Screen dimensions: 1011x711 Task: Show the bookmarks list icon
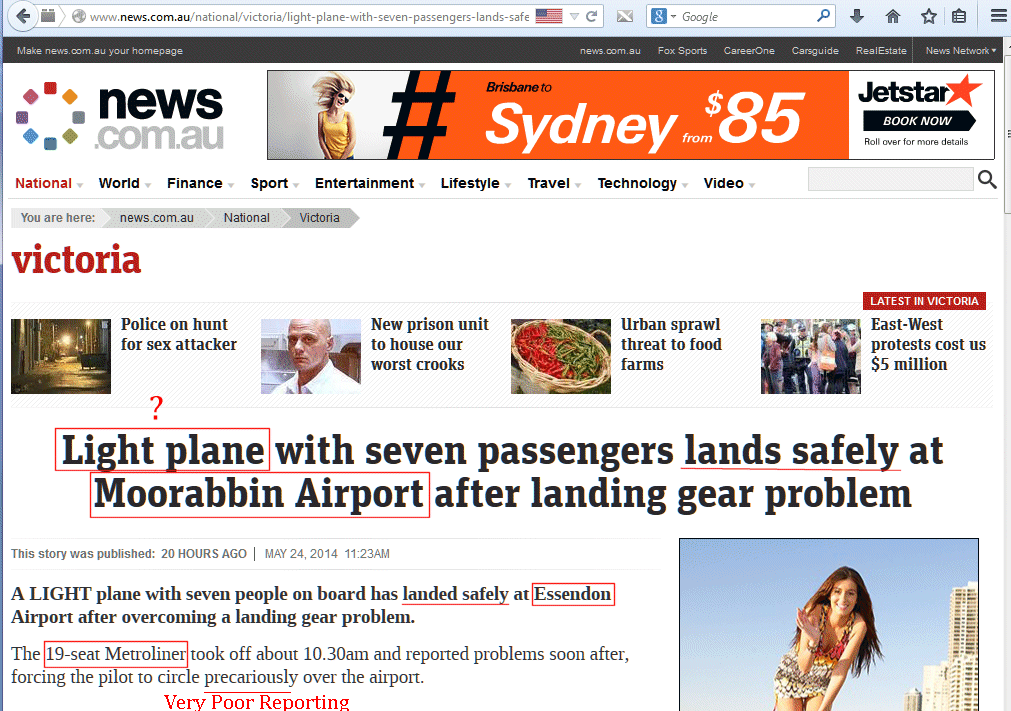959,17
